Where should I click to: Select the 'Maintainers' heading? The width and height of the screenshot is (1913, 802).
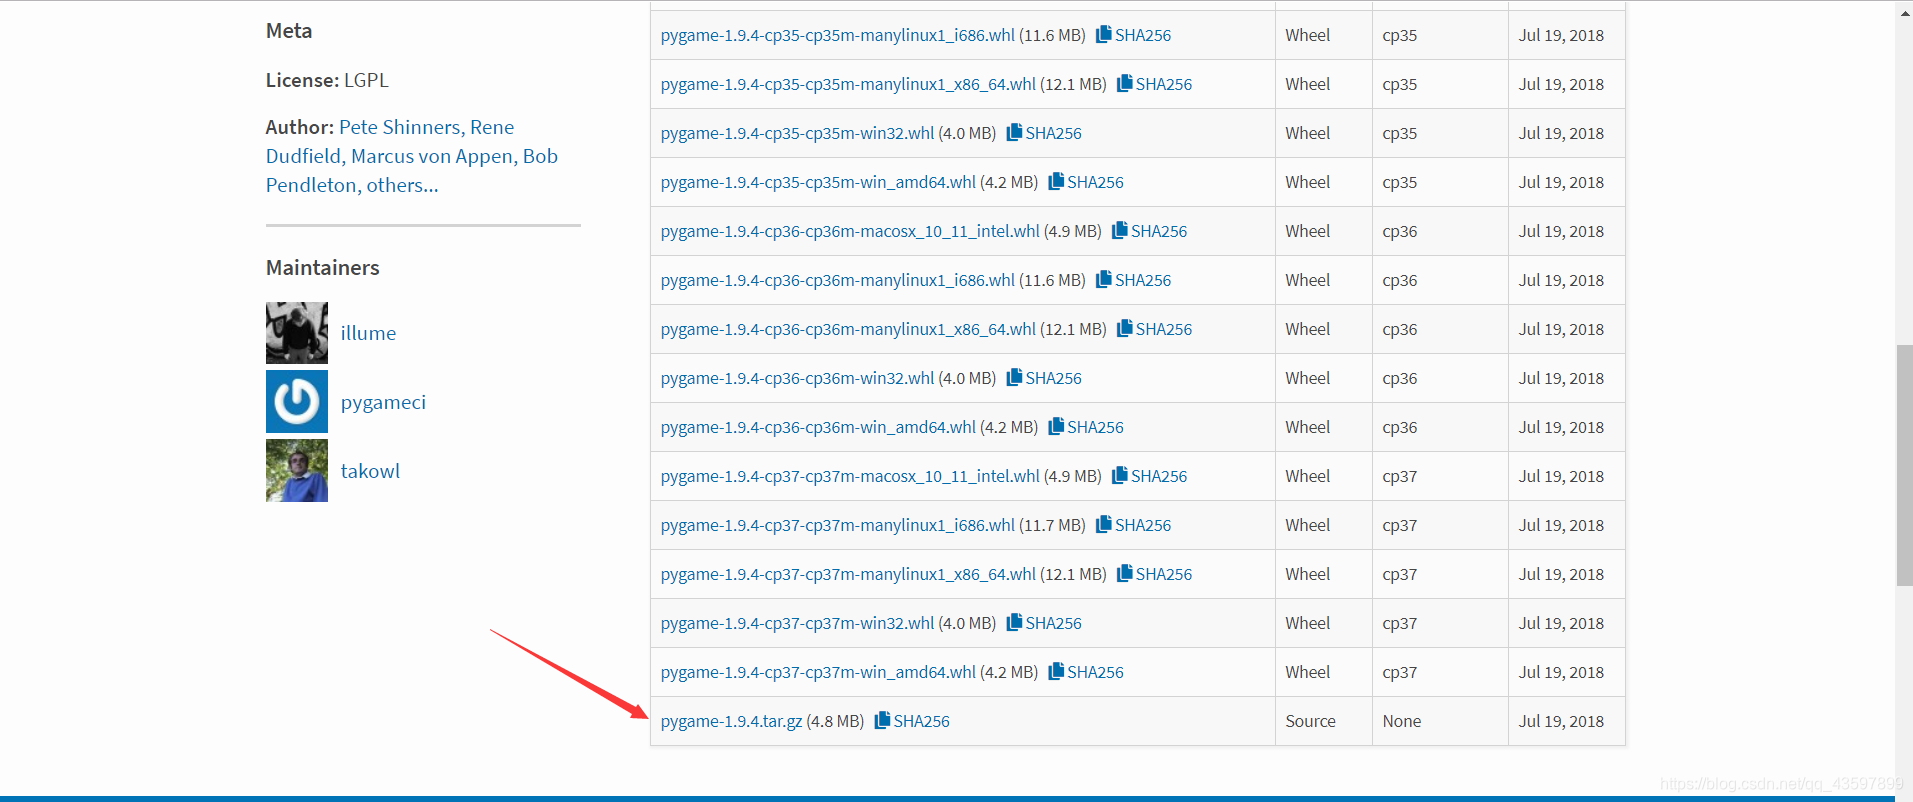coord(323,268)
